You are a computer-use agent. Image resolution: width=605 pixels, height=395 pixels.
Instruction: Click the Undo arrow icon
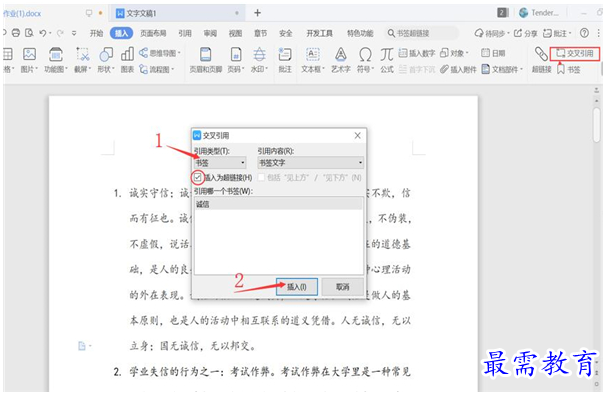point(42,33)
